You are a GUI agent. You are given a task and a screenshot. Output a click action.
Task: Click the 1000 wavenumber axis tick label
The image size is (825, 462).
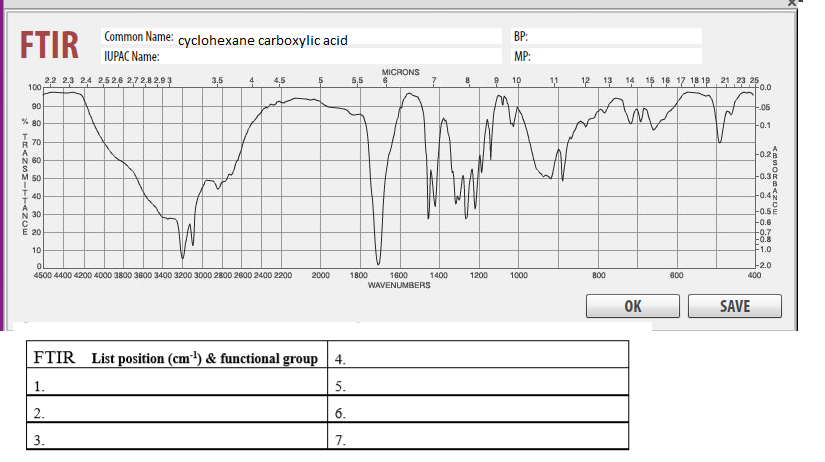tap(518, 275)
